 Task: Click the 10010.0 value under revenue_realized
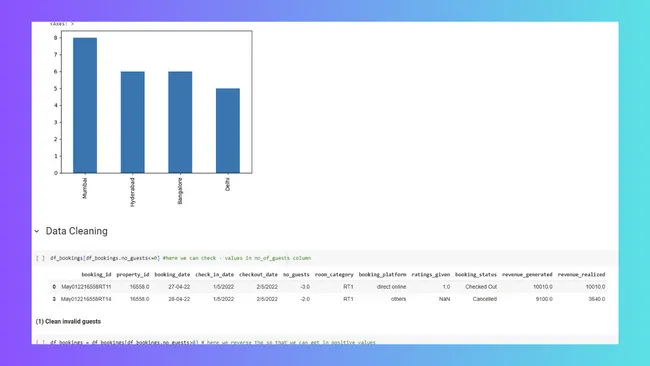[x=595, y=287]
